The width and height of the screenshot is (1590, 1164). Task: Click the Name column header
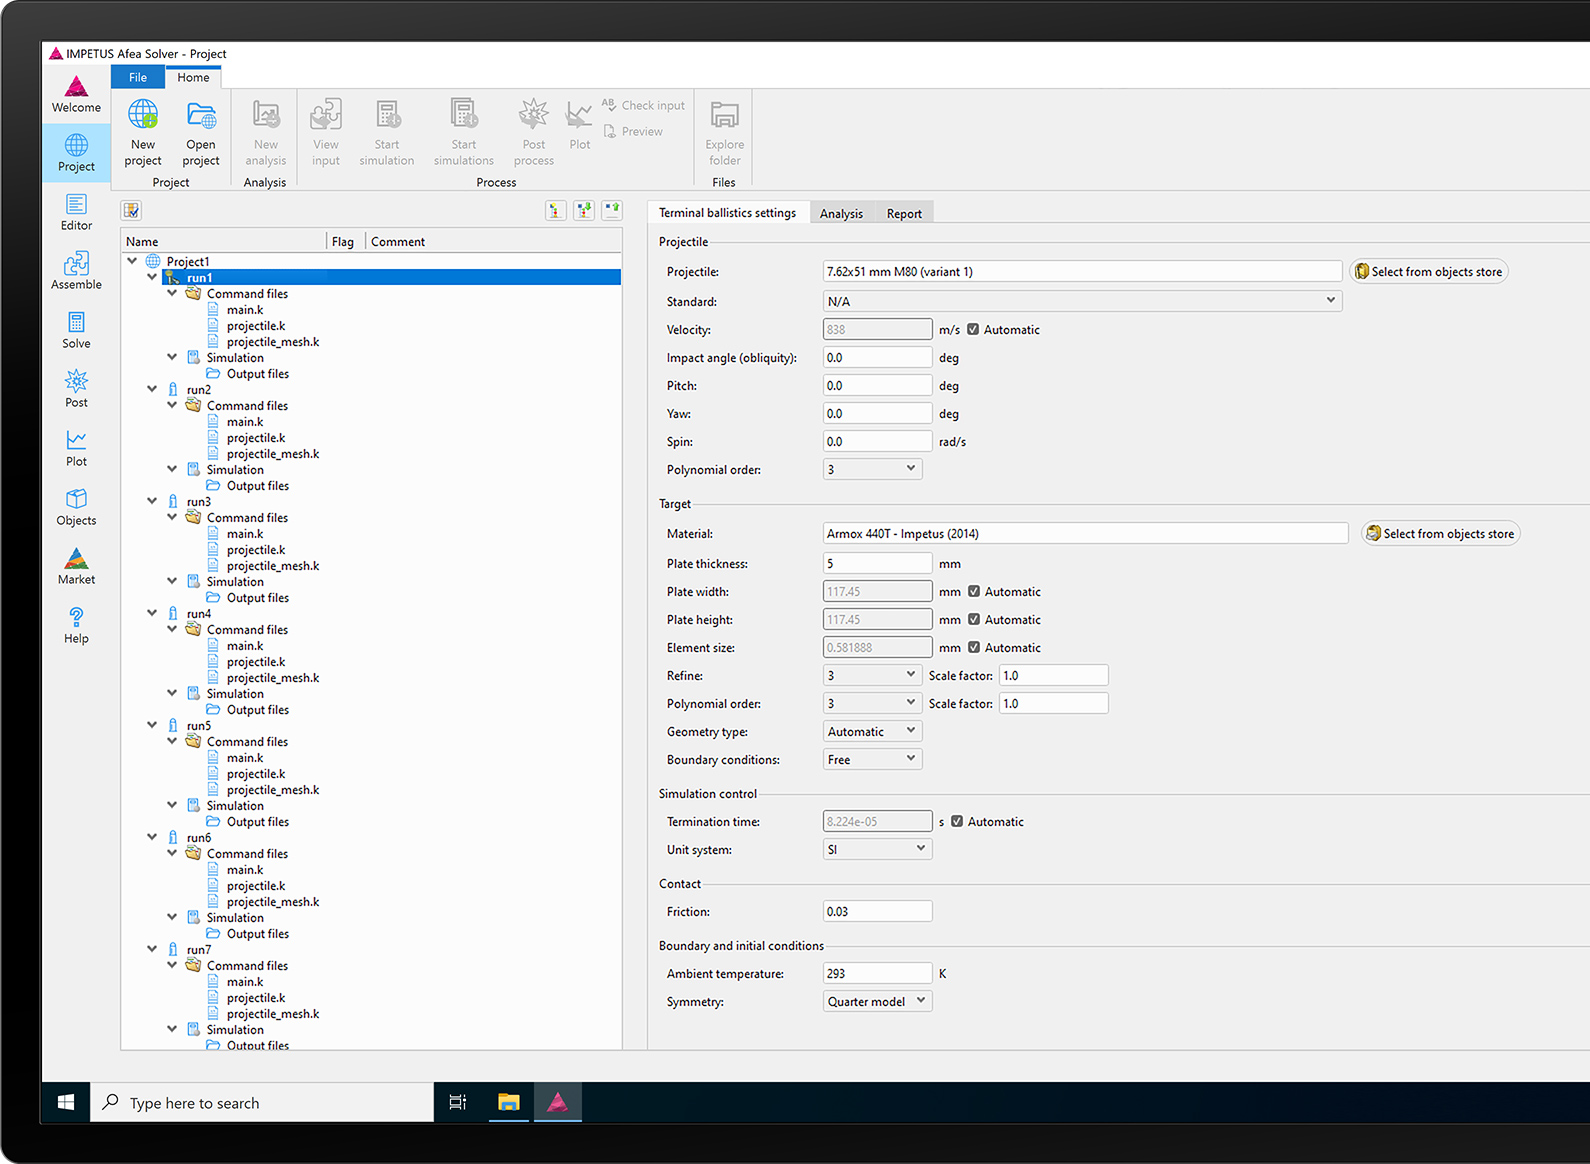coord(142,241)
